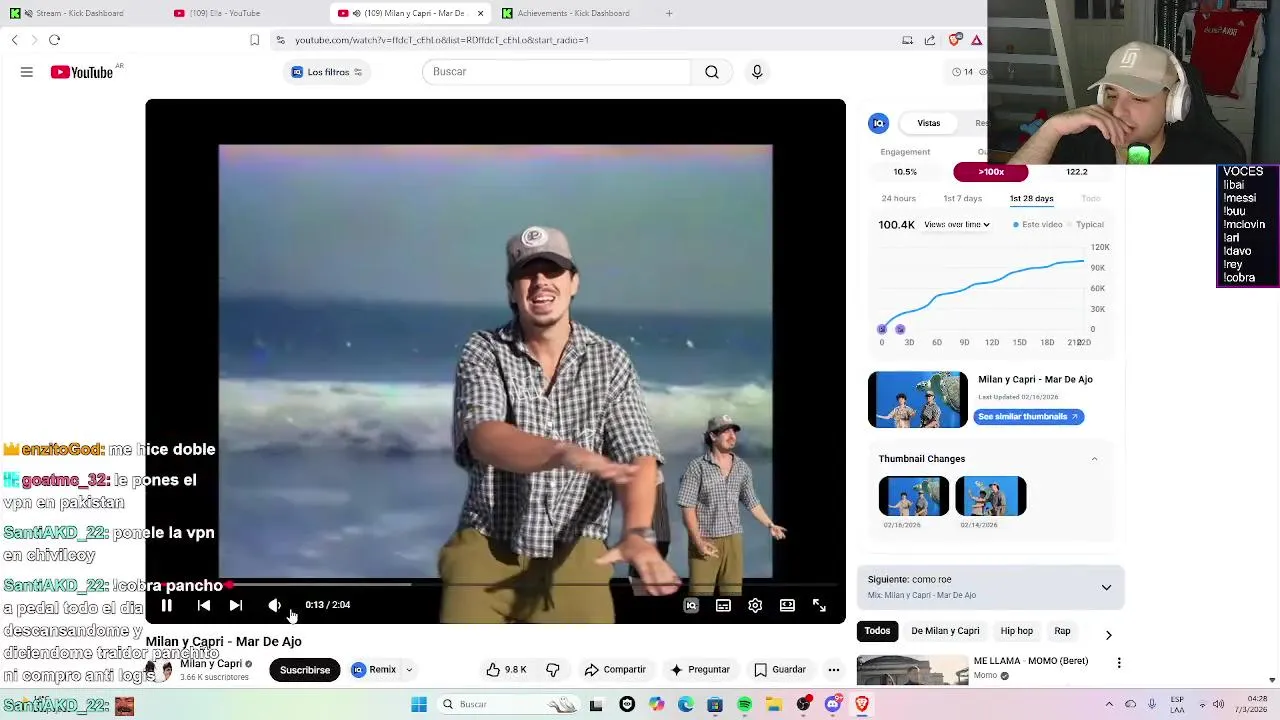Image resolution: width=1280 pixels, height=720 pixels.
Task: Seek on the video progress bar
Action: 495,584
